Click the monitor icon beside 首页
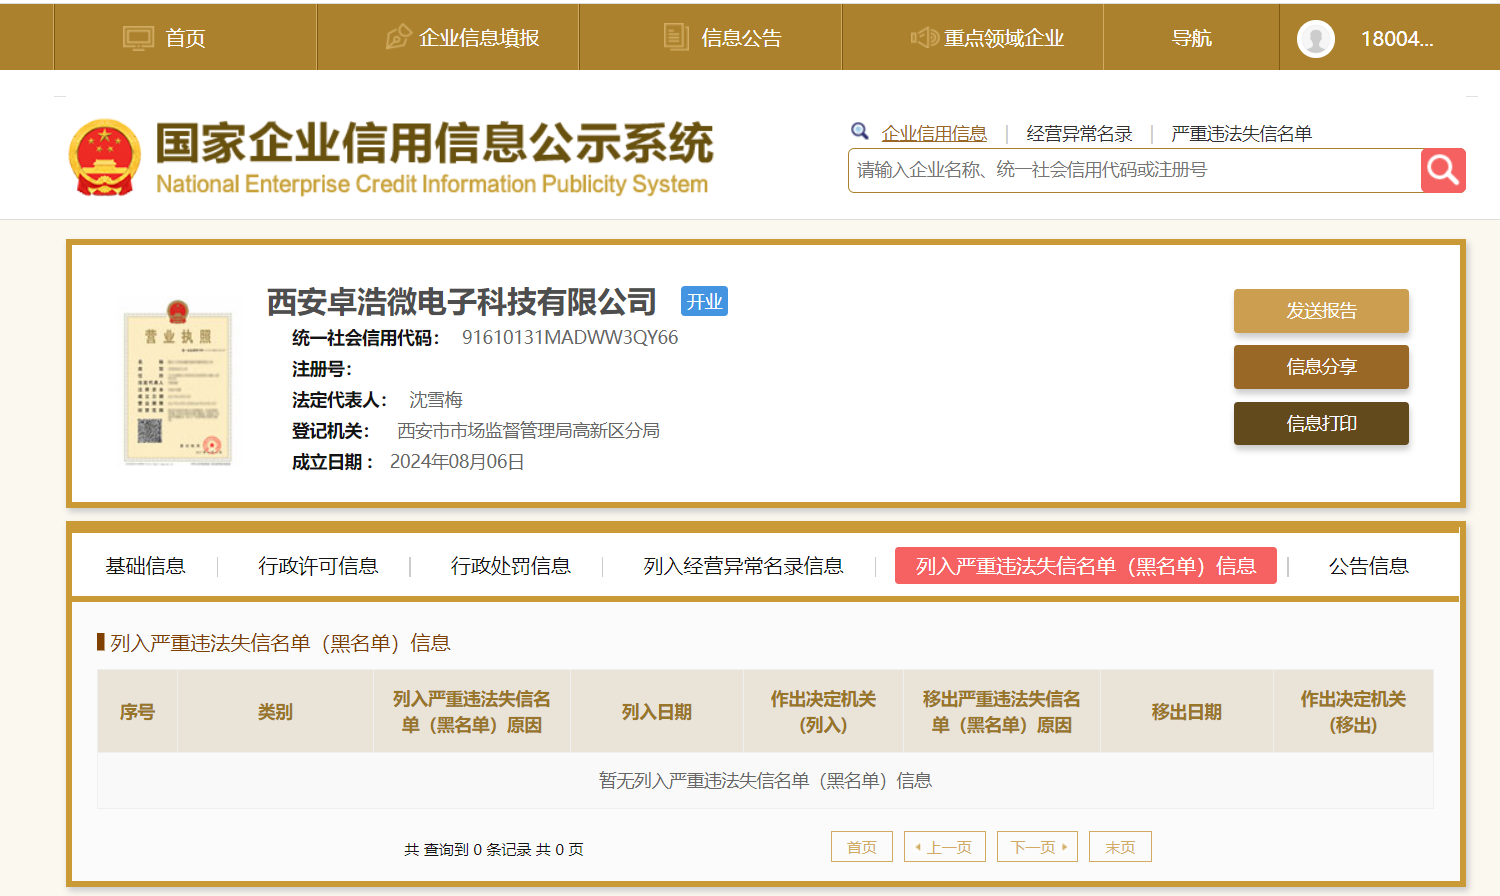Image resolution: width=1500 pixels, height=896 pixels. tap(138, 38)
